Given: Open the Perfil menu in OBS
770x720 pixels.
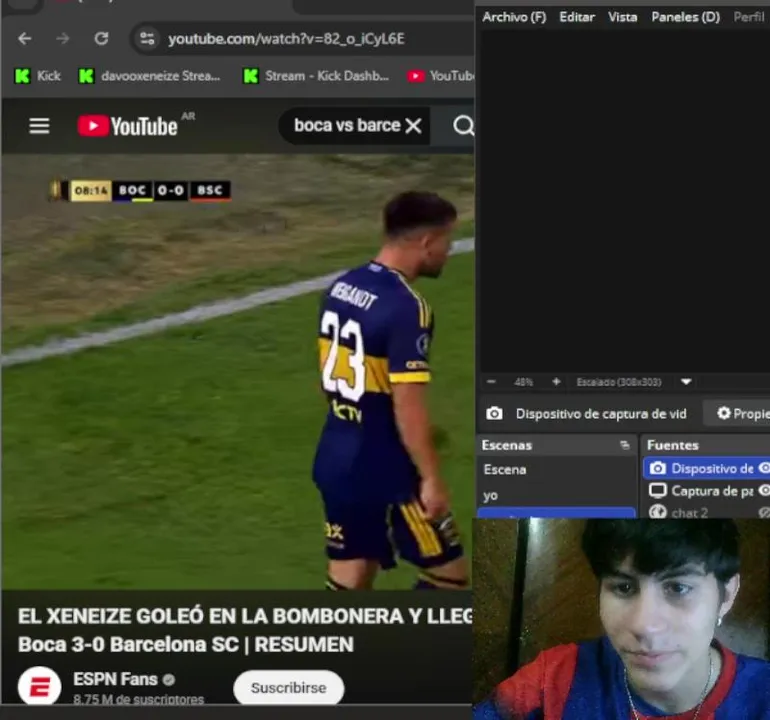Looking at the screenshot, I should (749, 17).
